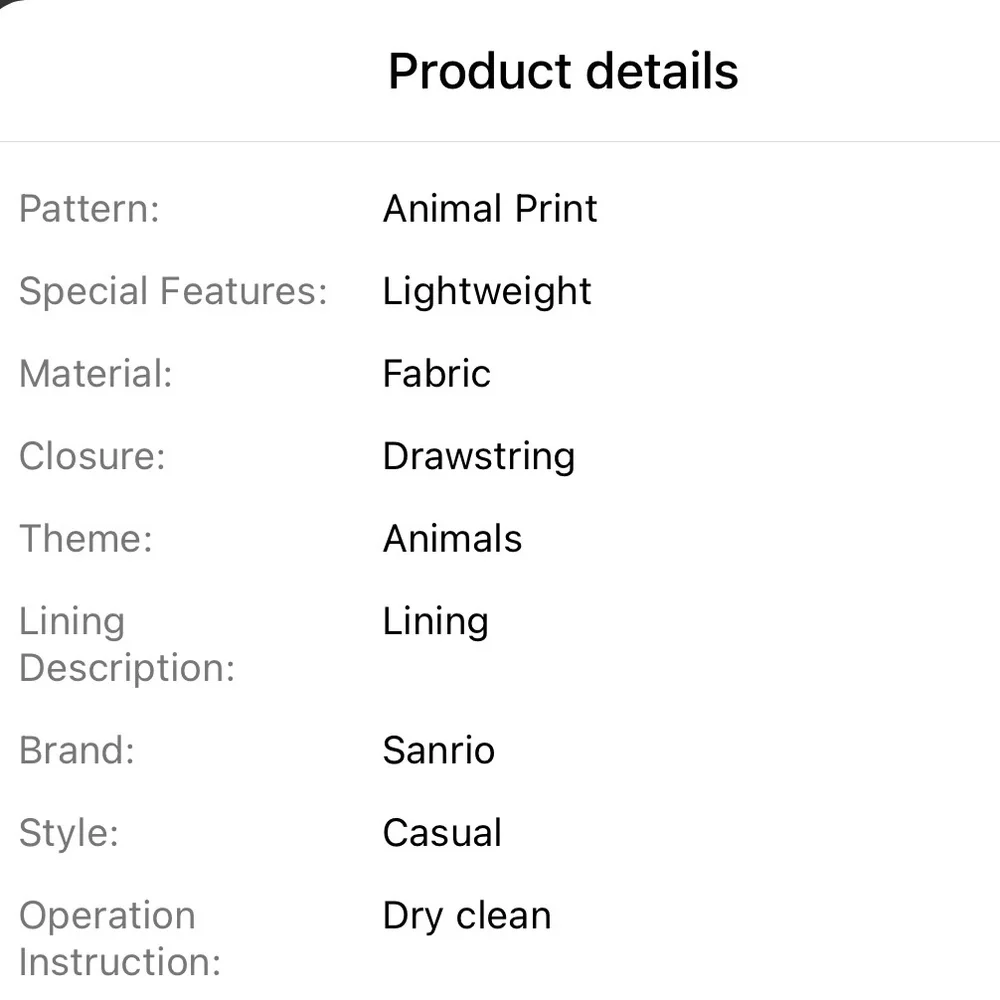Tap the Animal Print value
Image resolution: width=1000 pixels, height=1000 pixels.
pos(490,209)
